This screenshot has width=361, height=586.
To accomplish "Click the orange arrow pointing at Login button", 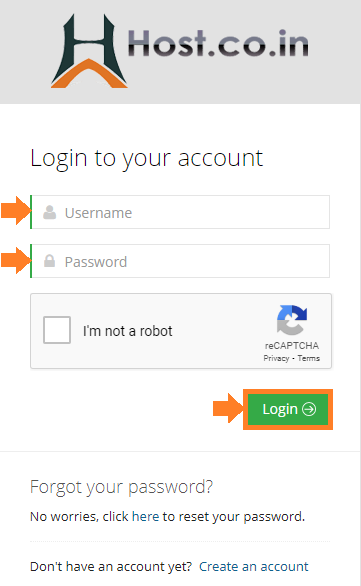I will tap(228, 408).
